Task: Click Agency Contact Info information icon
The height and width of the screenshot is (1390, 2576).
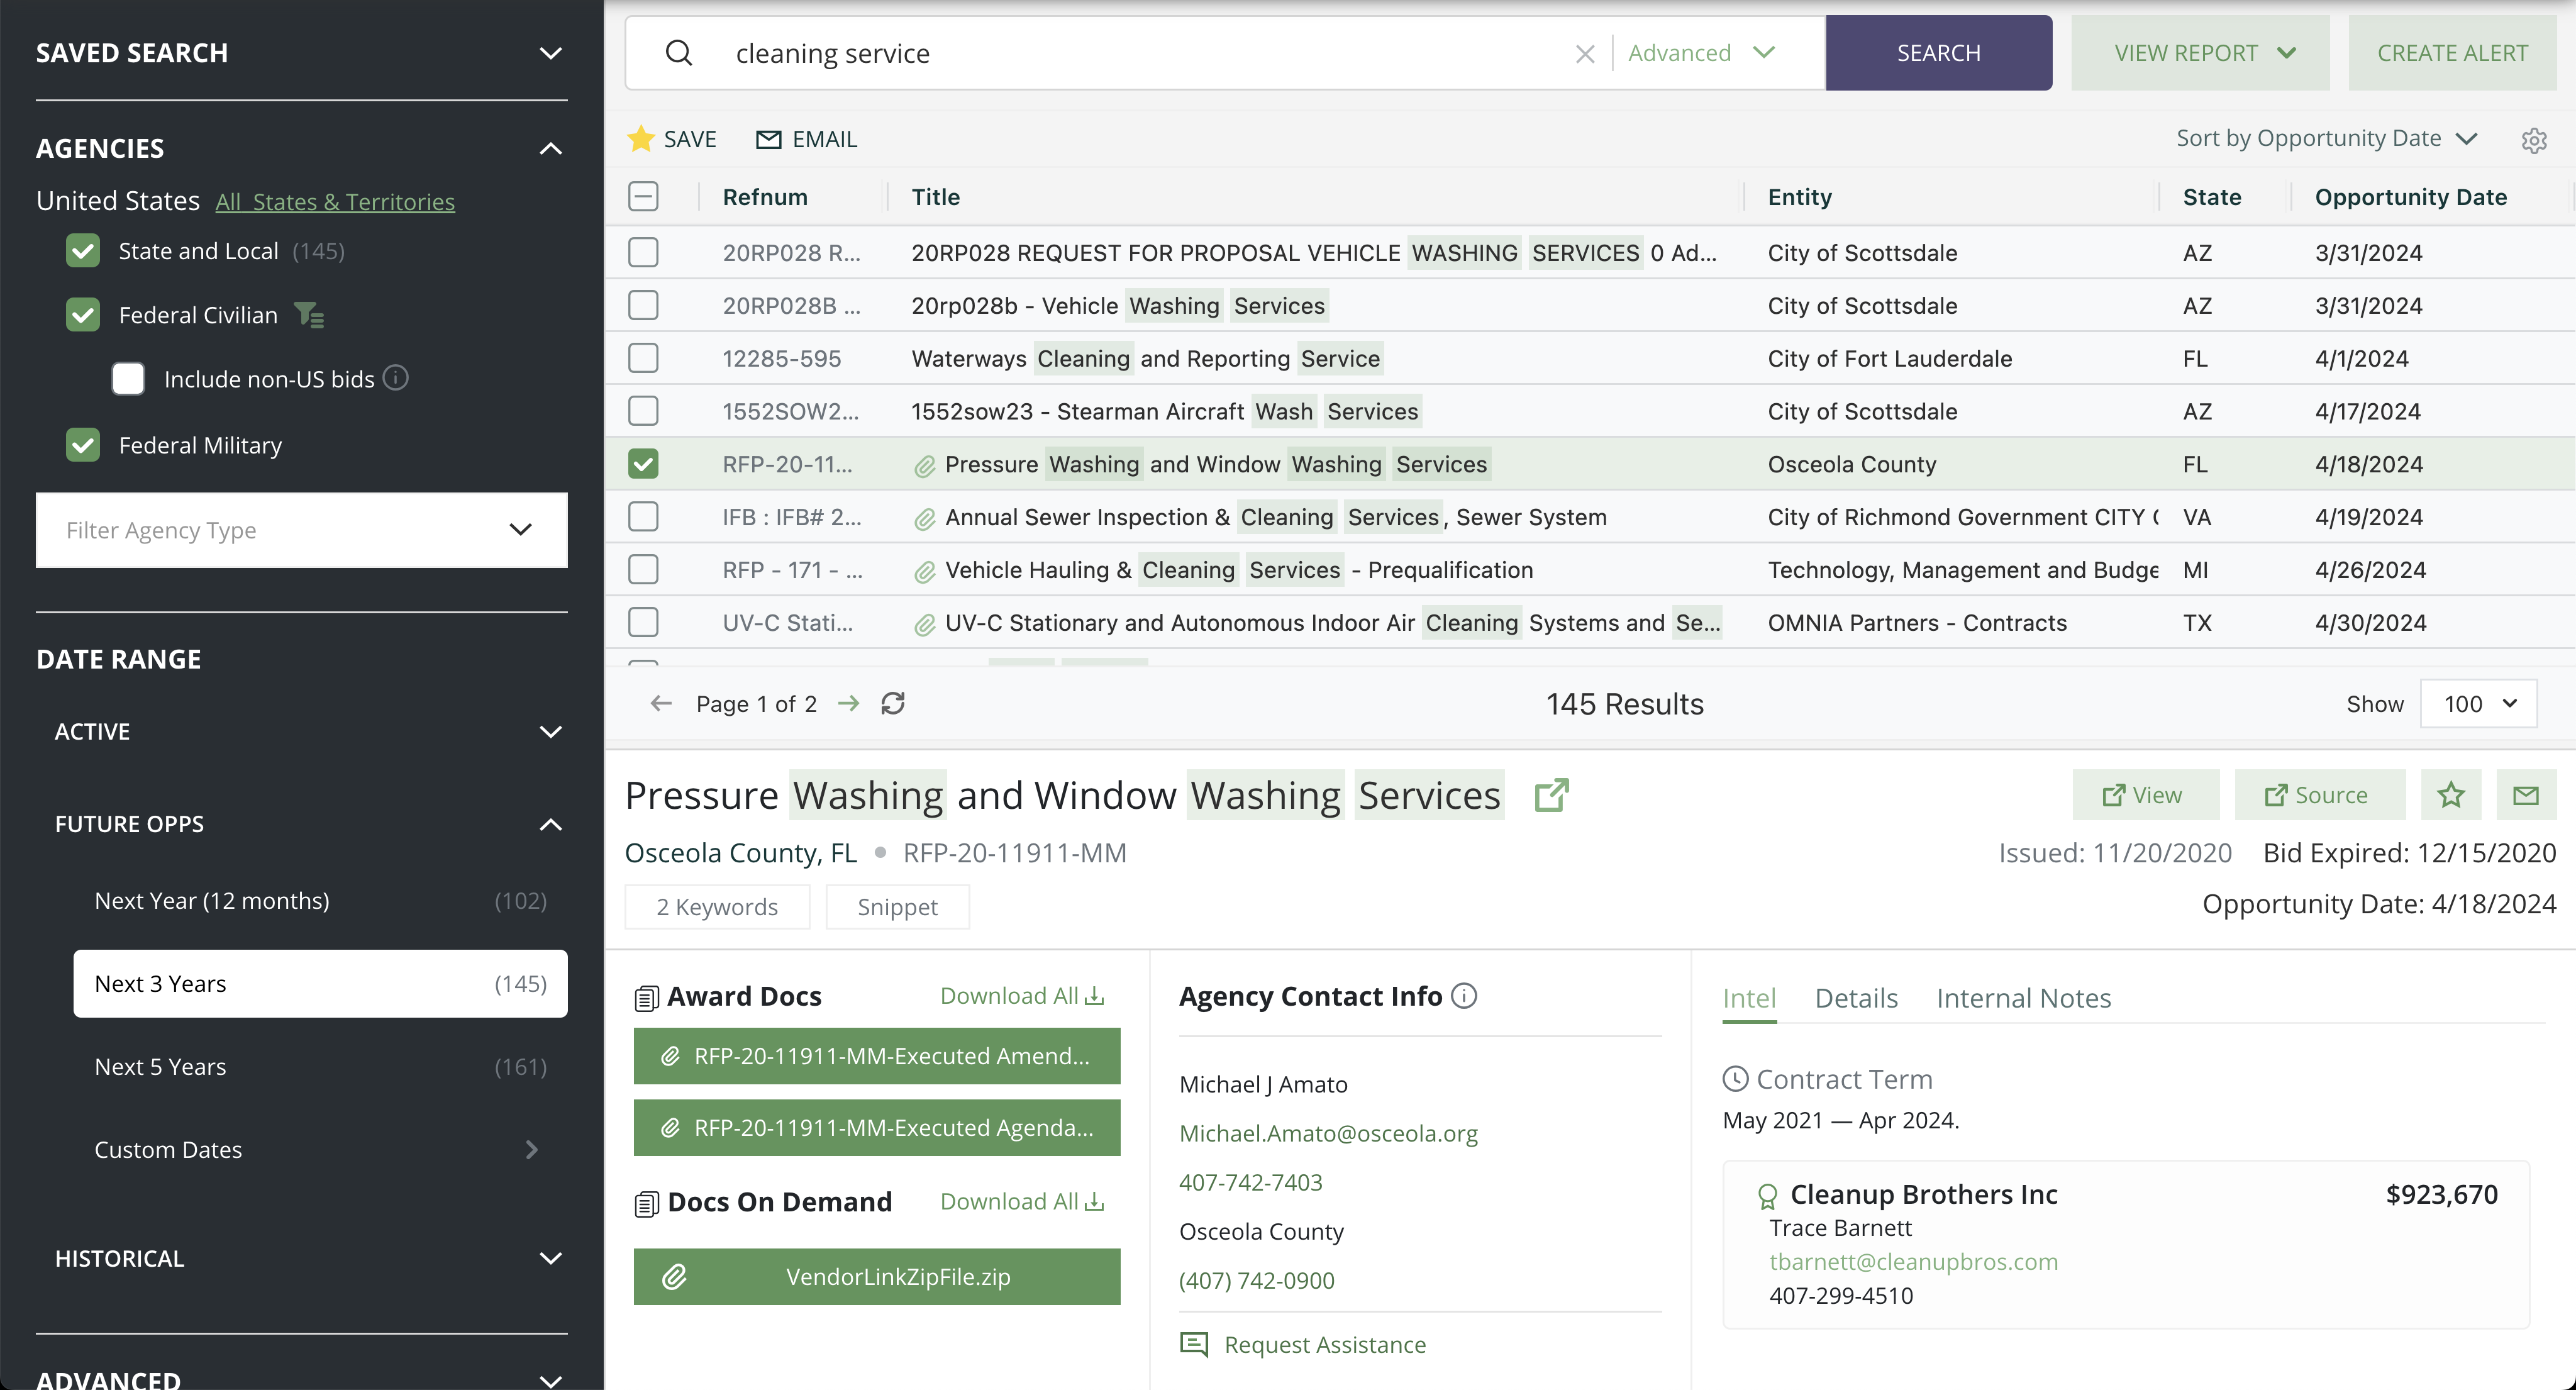Action: click(1464, 996)
